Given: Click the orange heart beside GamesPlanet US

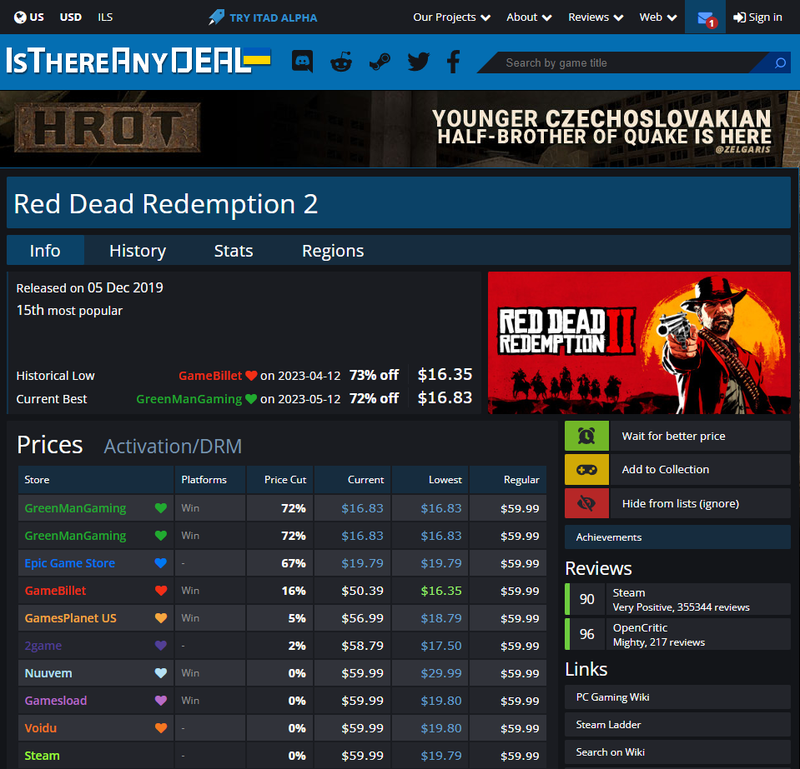Looking at the screenshot, I should pos(161,618).
